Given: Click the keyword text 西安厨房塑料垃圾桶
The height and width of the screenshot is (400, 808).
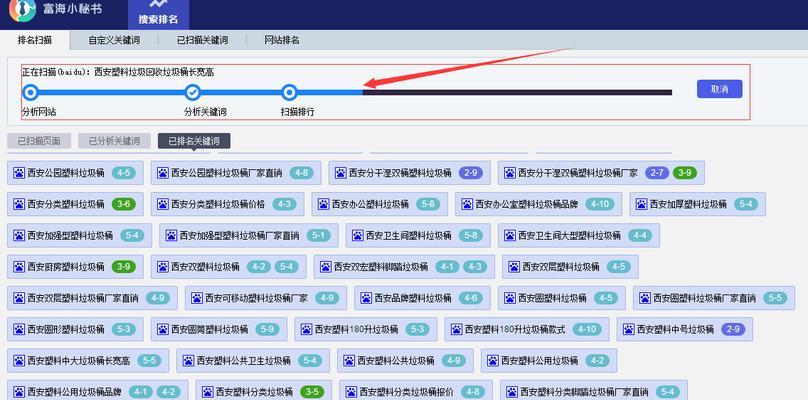Looking at the screenshot, I should pos(65,267).
